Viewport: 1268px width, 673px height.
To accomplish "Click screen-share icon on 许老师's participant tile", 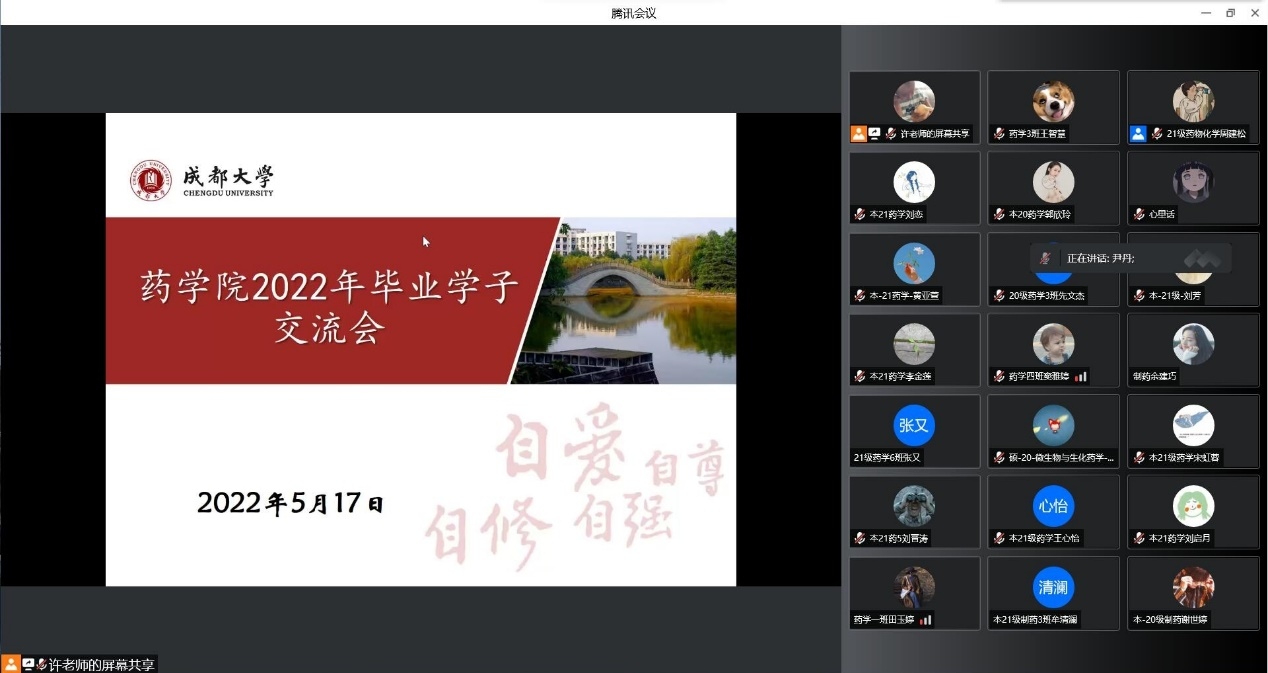I will 874,133.
